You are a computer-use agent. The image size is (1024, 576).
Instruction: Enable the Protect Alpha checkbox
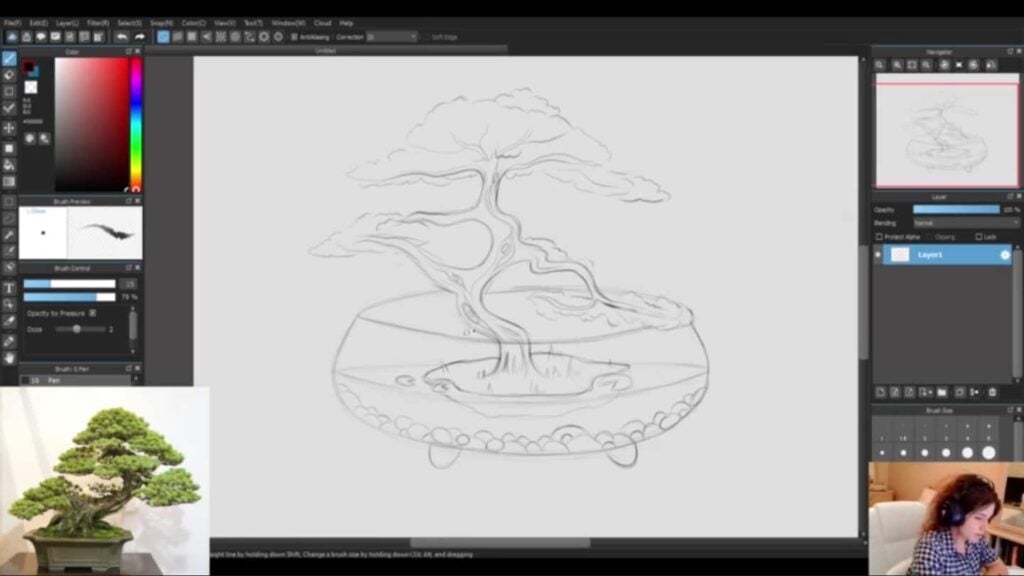coord(879,237)
